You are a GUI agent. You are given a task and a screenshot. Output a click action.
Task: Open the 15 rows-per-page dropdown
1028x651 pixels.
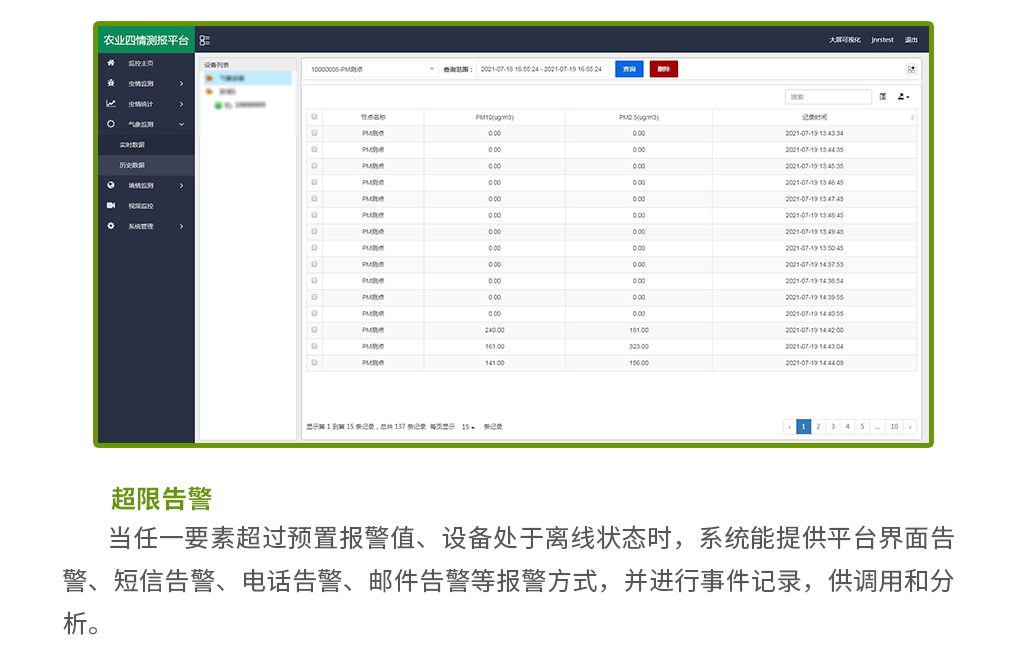tap(468, 427)
